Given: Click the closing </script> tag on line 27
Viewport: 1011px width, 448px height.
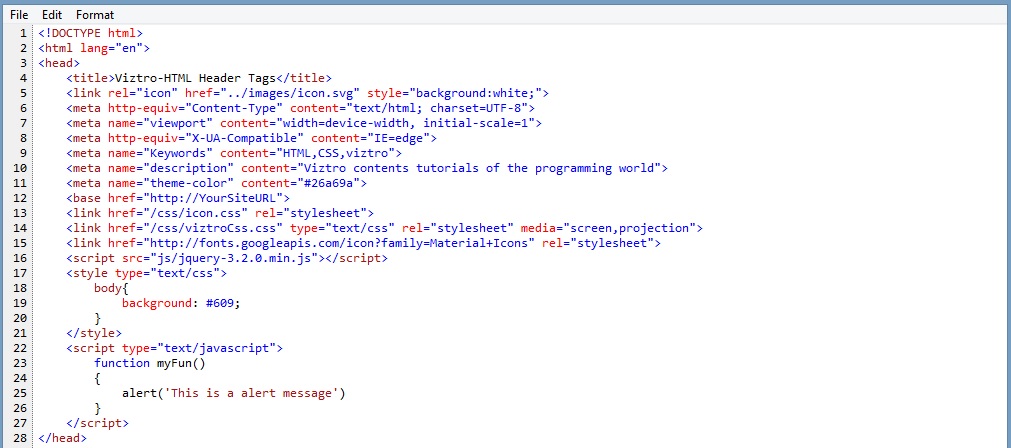Looking at the screenshot, I should 97,423.
